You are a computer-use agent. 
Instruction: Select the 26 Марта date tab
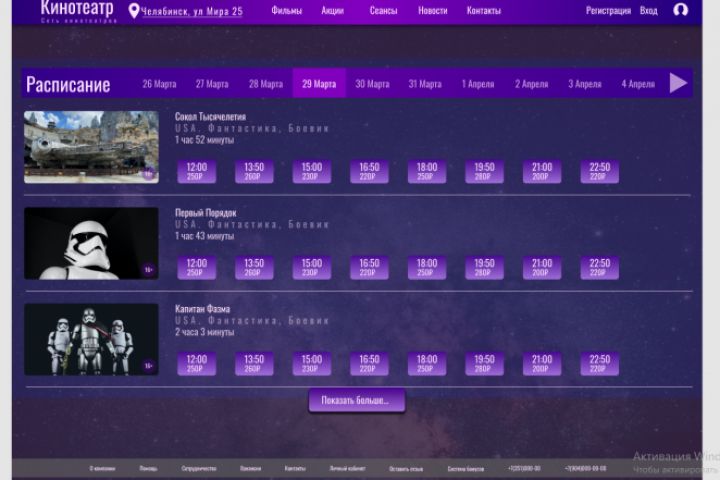(x=159, y=84)
